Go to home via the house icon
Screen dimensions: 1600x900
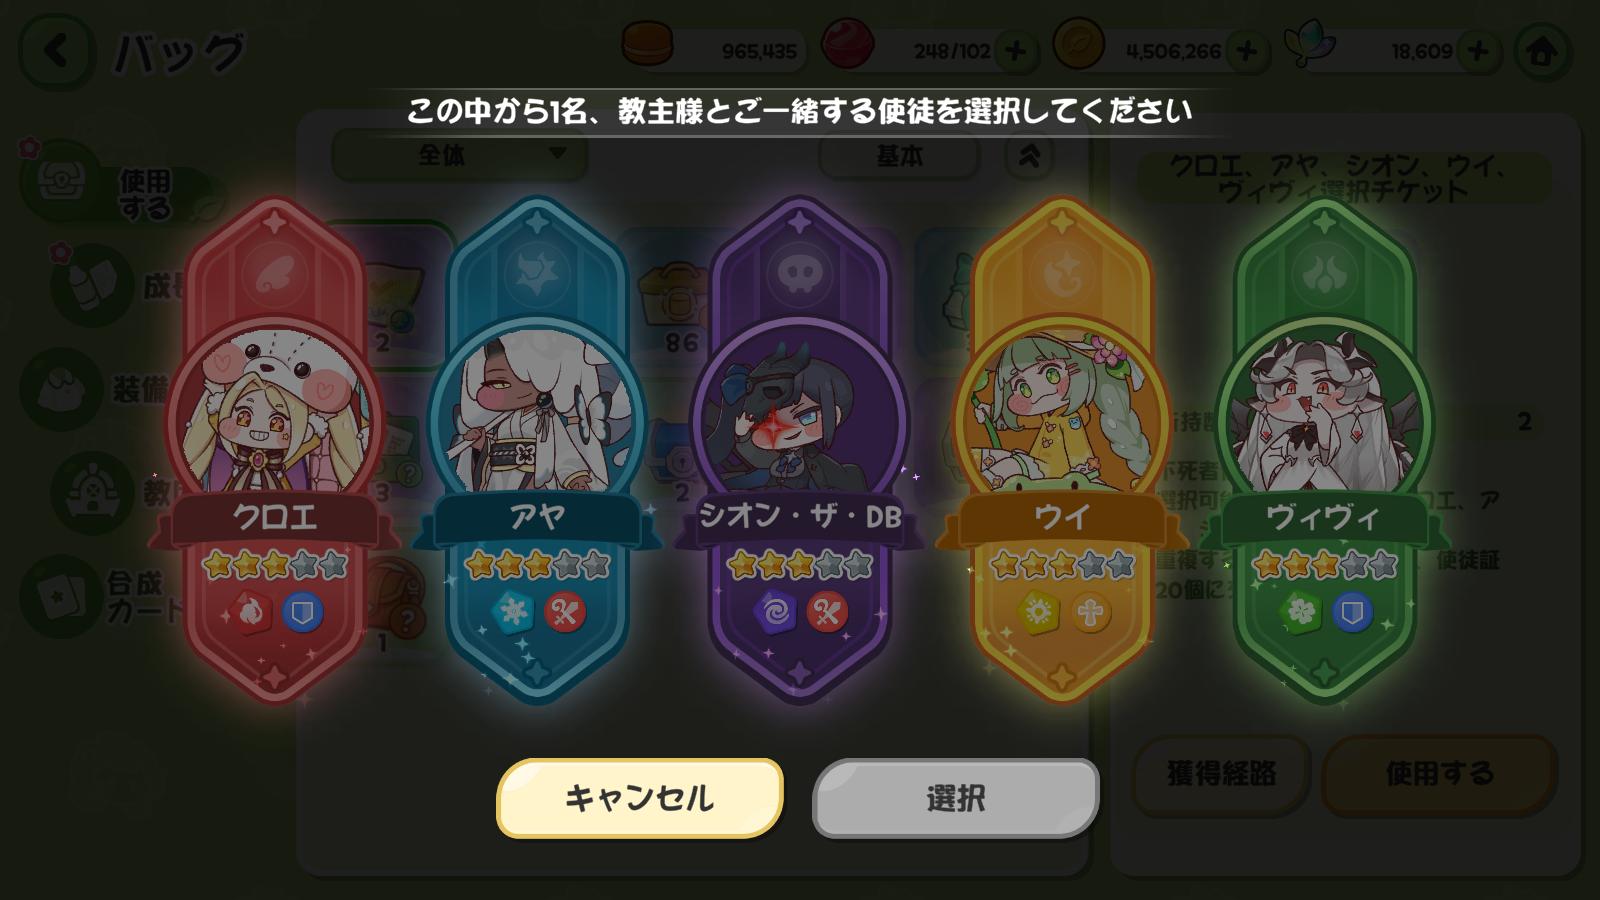(1541, 51)
